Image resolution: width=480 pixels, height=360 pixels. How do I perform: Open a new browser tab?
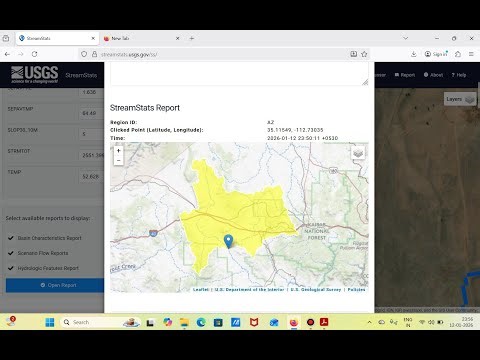coord(192,38)
